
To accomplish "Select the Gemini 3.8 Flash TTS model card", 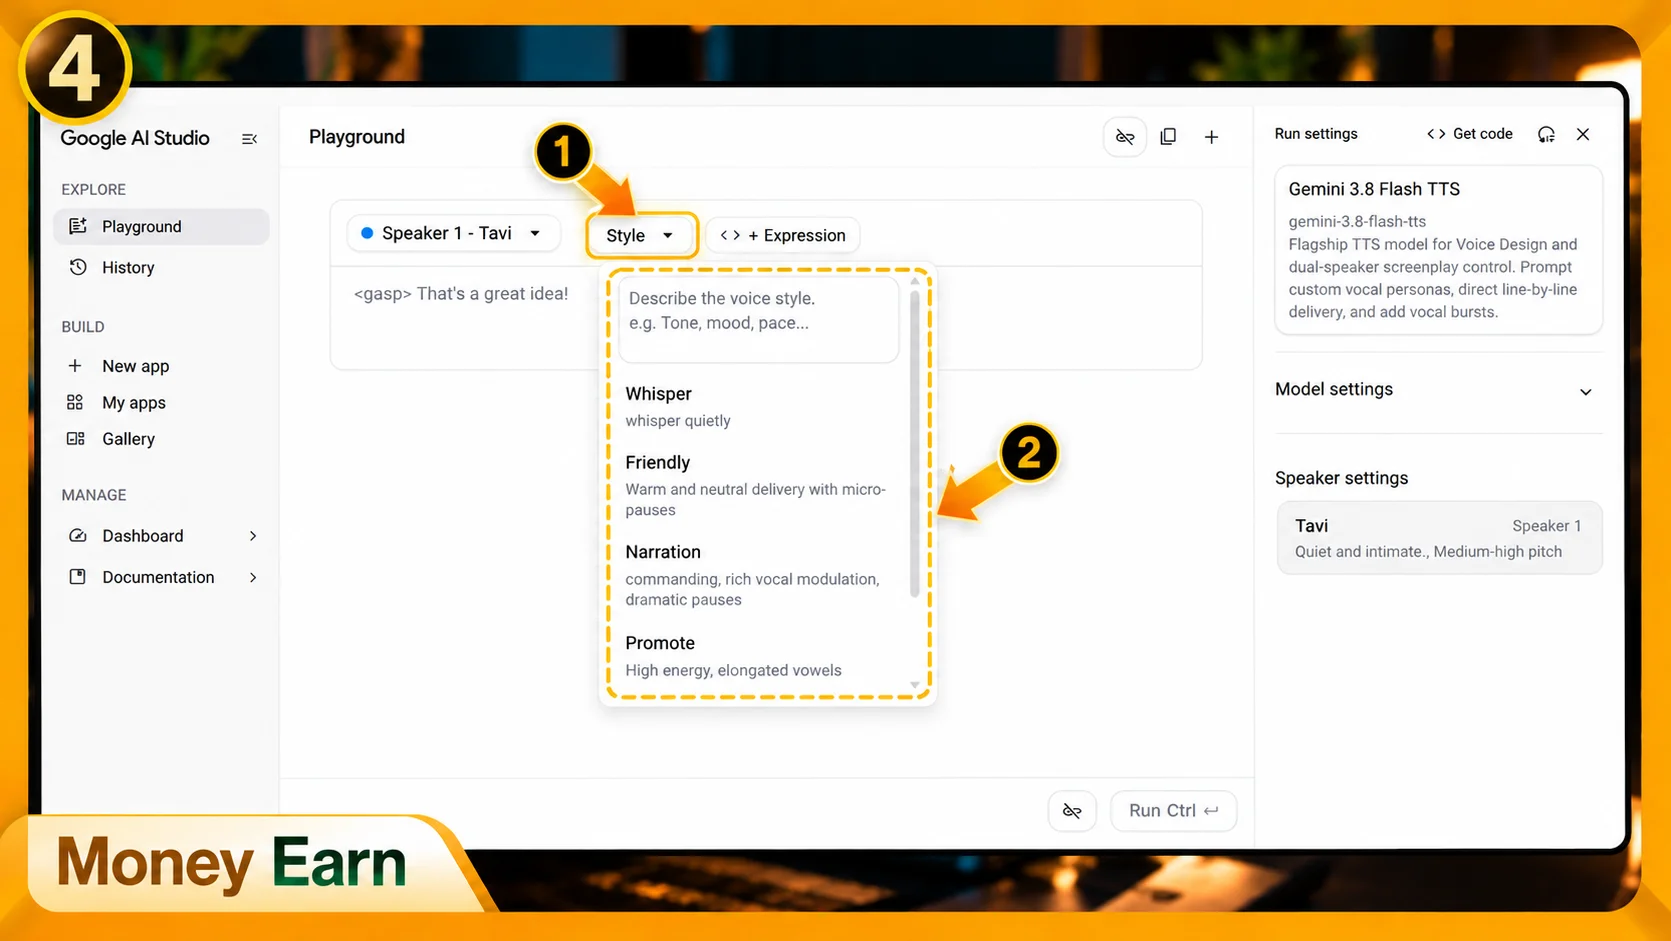I will 1438,250.
